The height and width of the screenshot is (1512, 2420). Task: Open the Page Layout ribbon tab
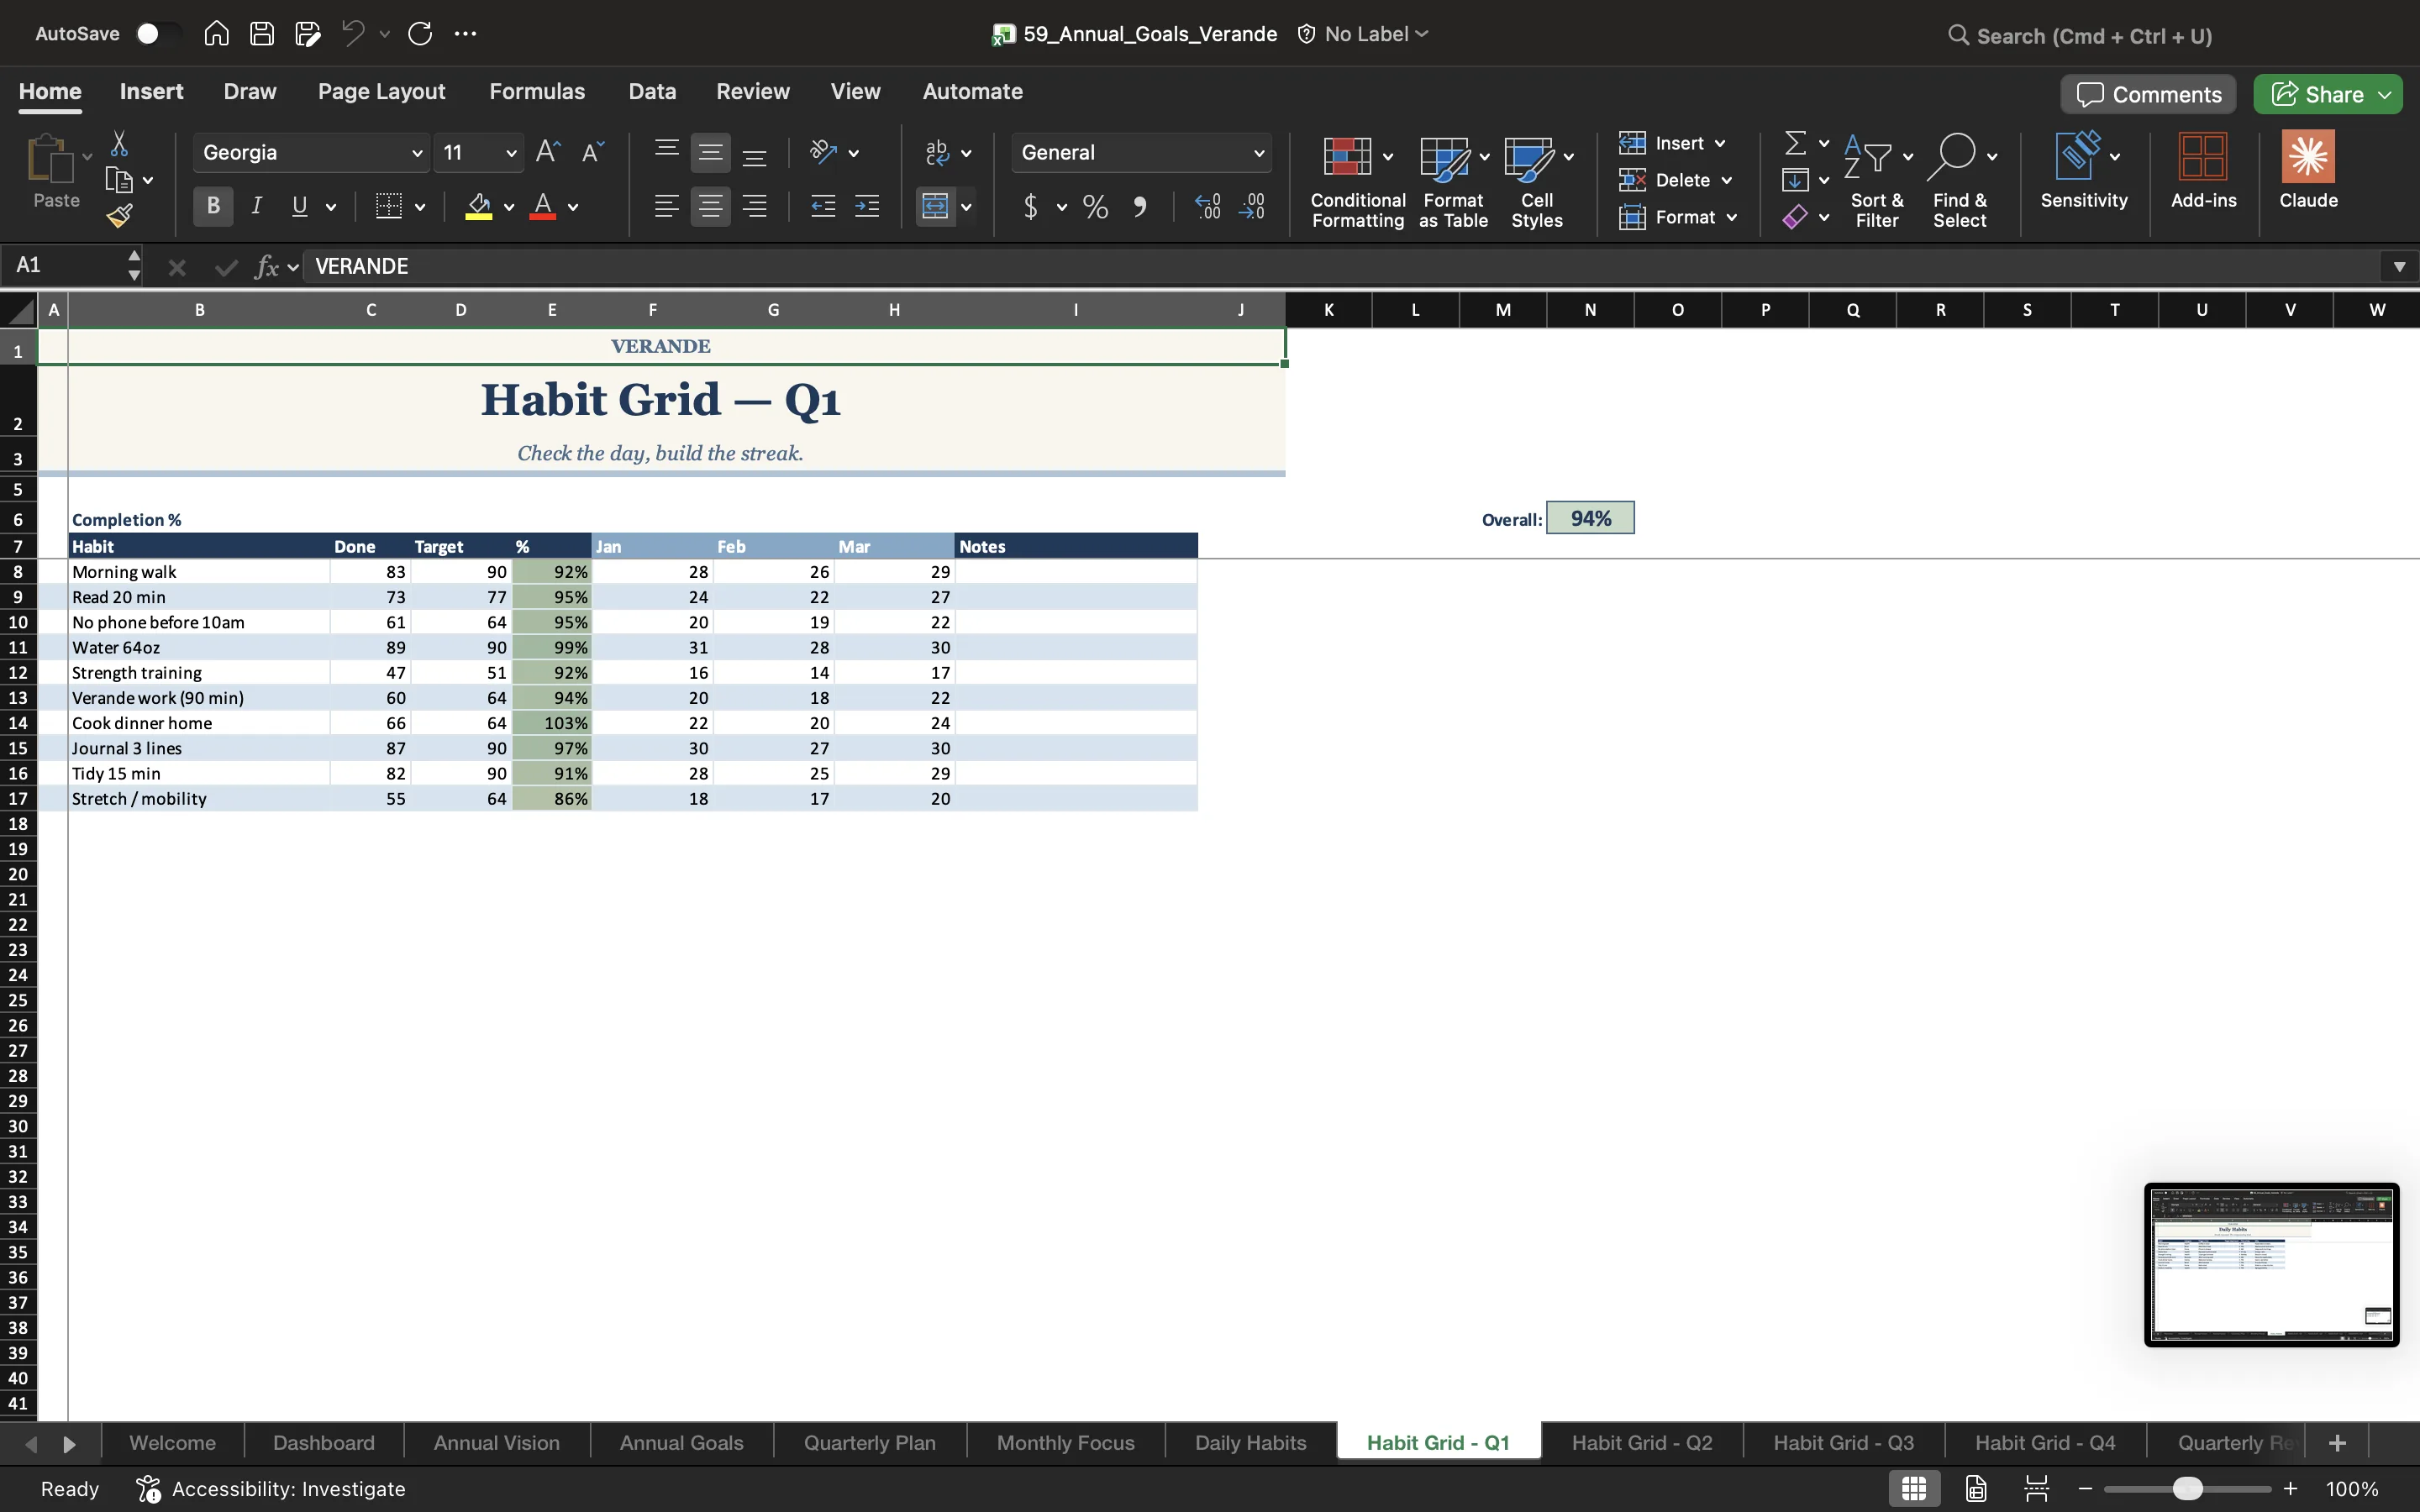(x=381, y=91)
